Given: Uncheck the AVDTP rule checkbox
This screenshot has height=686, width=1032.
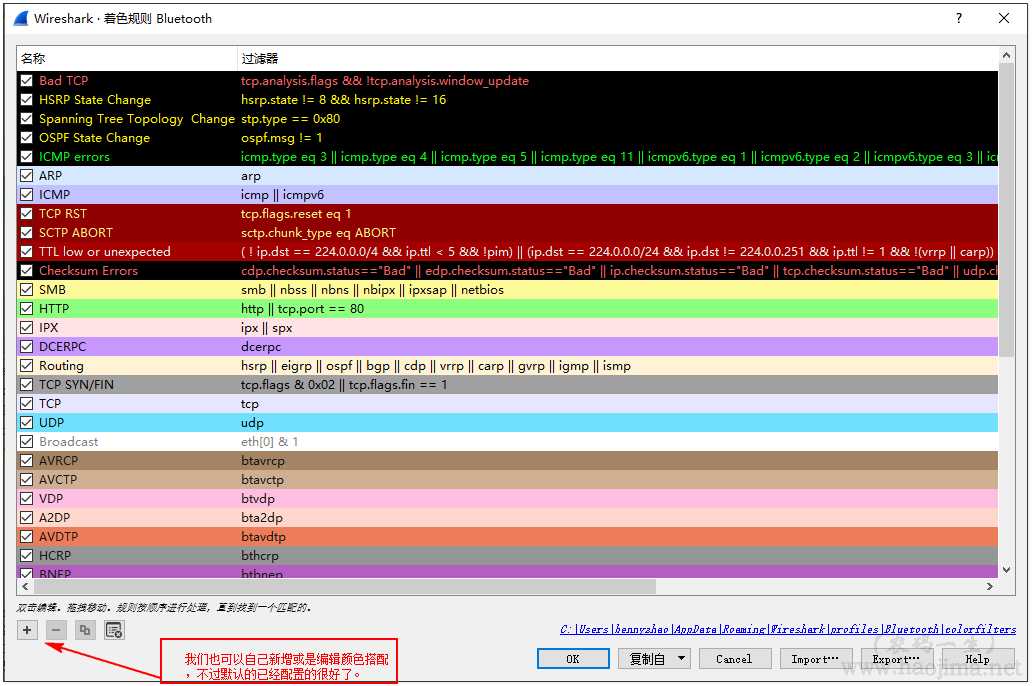Looking at the screenshot, I should pos(26,537).
